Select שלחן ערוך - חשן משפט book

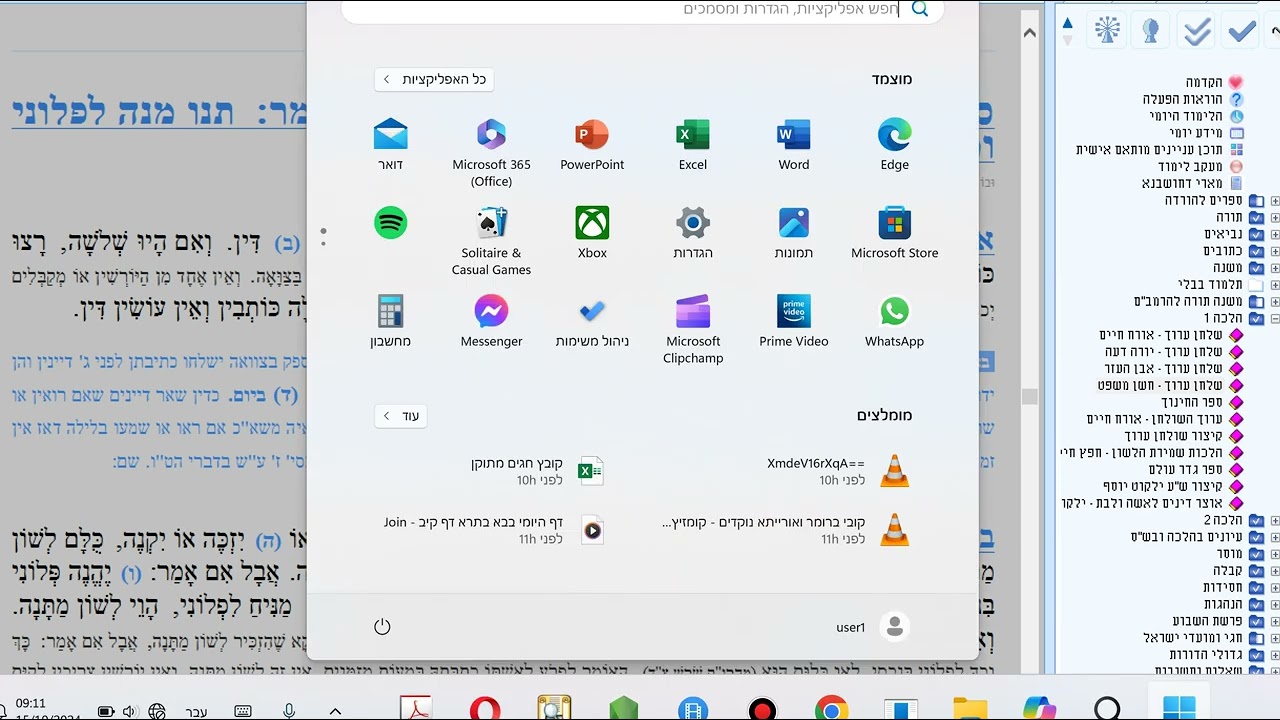click(1161, 386)
